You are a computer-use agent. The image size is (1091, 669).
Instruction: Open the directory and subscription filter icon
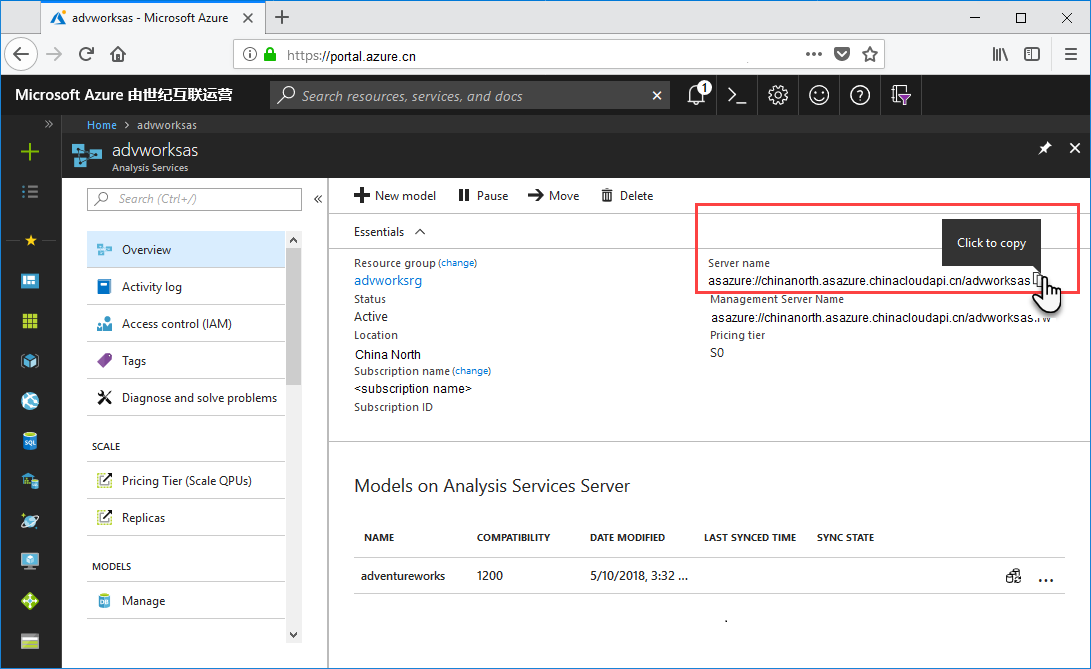901,95
